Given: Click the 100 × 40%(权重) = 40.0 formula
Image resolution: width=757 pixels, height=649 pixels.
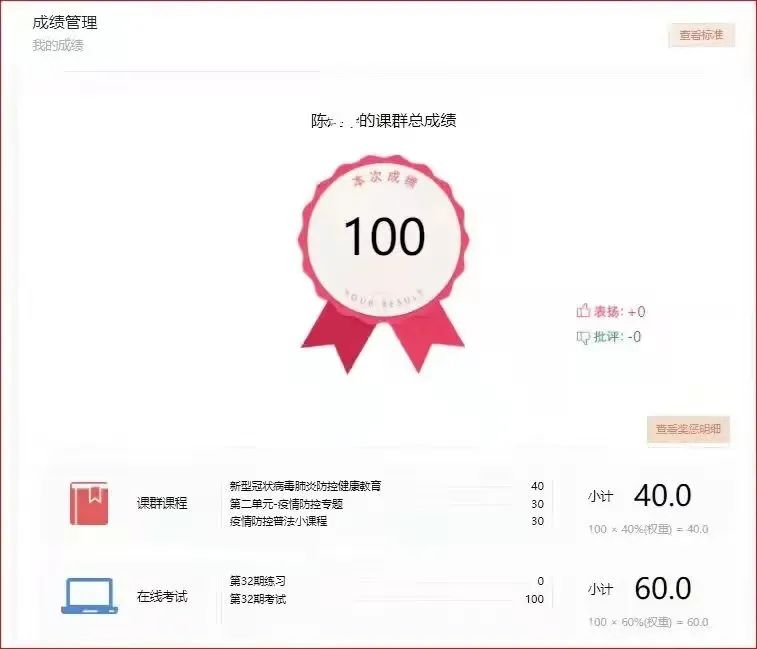Looking at the screenshot, I should point(648,529).
